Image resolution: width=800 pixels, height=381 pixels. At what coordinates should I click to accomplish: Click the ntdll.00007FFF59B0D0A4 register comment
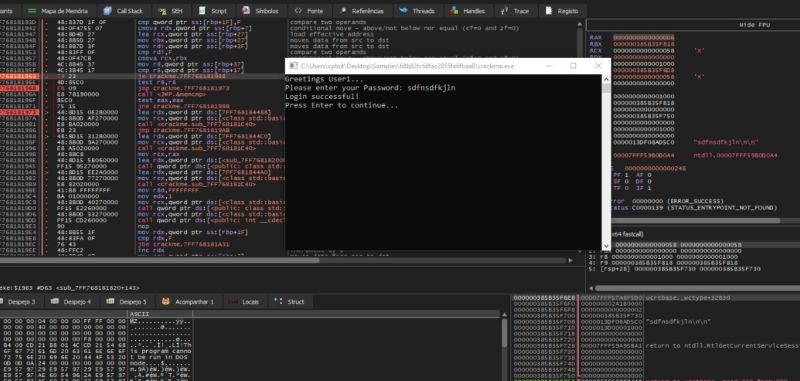735,156
